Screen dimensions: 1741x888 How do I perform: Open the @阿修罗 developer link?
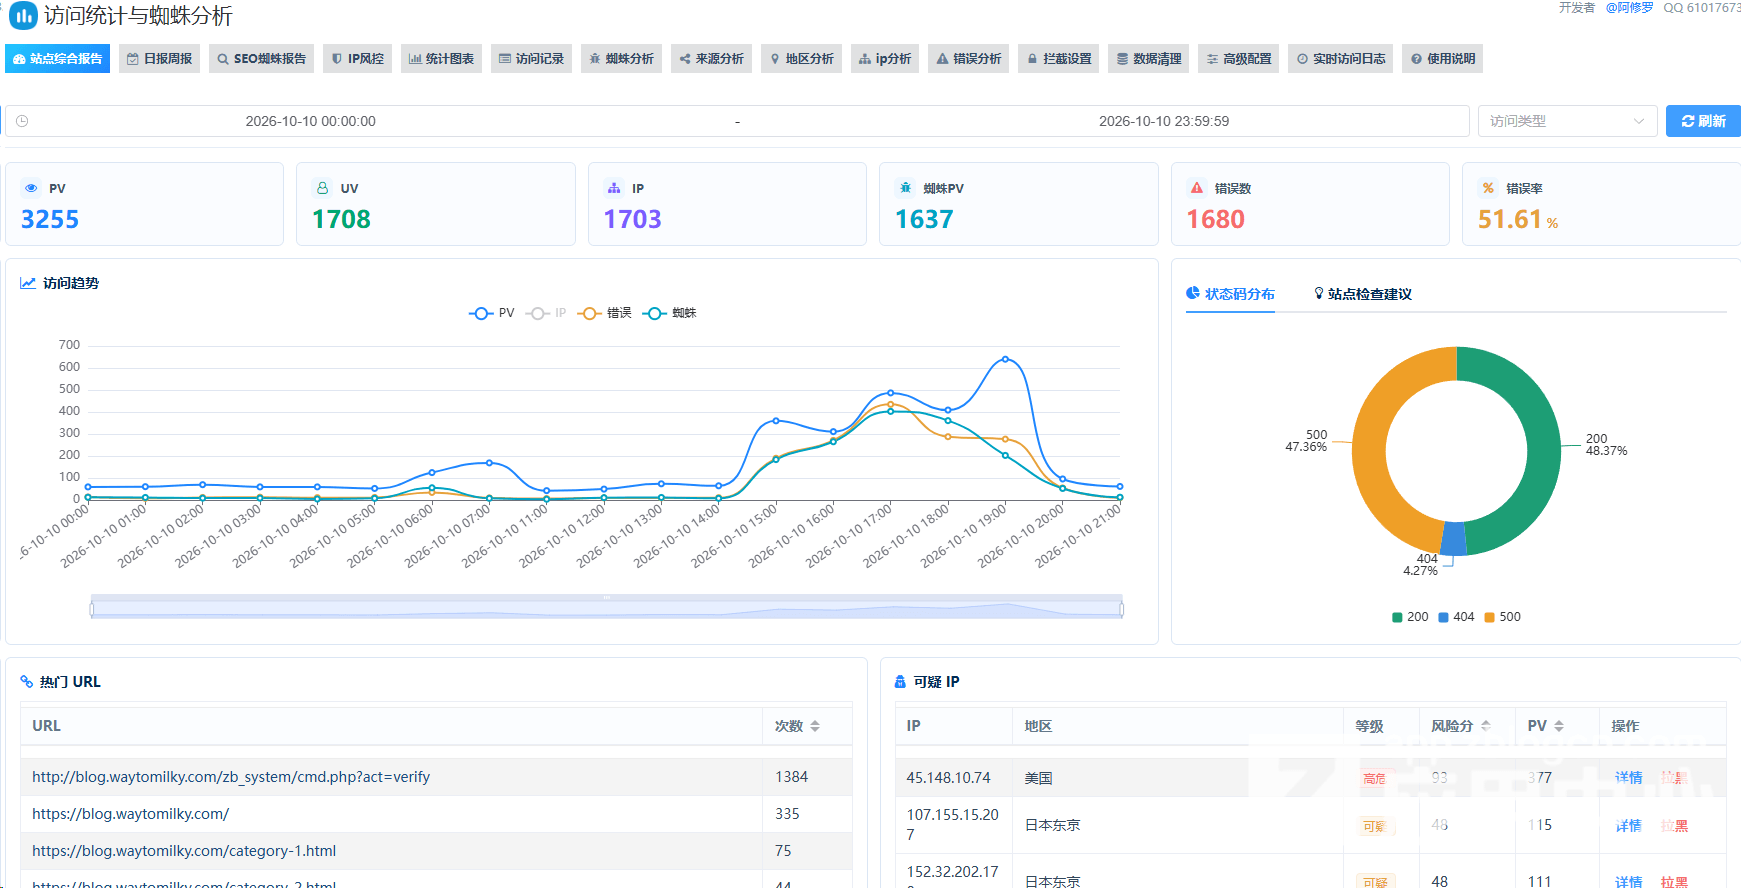(1629, 8)
